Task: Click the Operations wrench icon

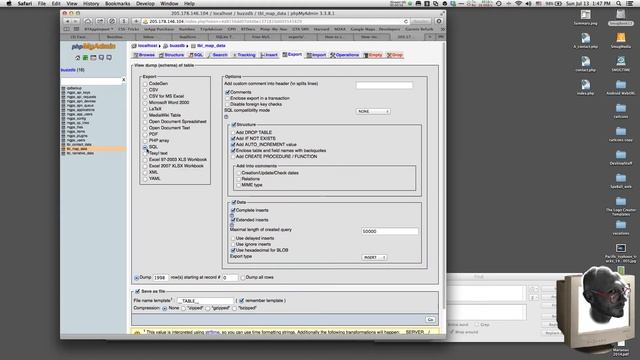Action: tap(333, 55)
